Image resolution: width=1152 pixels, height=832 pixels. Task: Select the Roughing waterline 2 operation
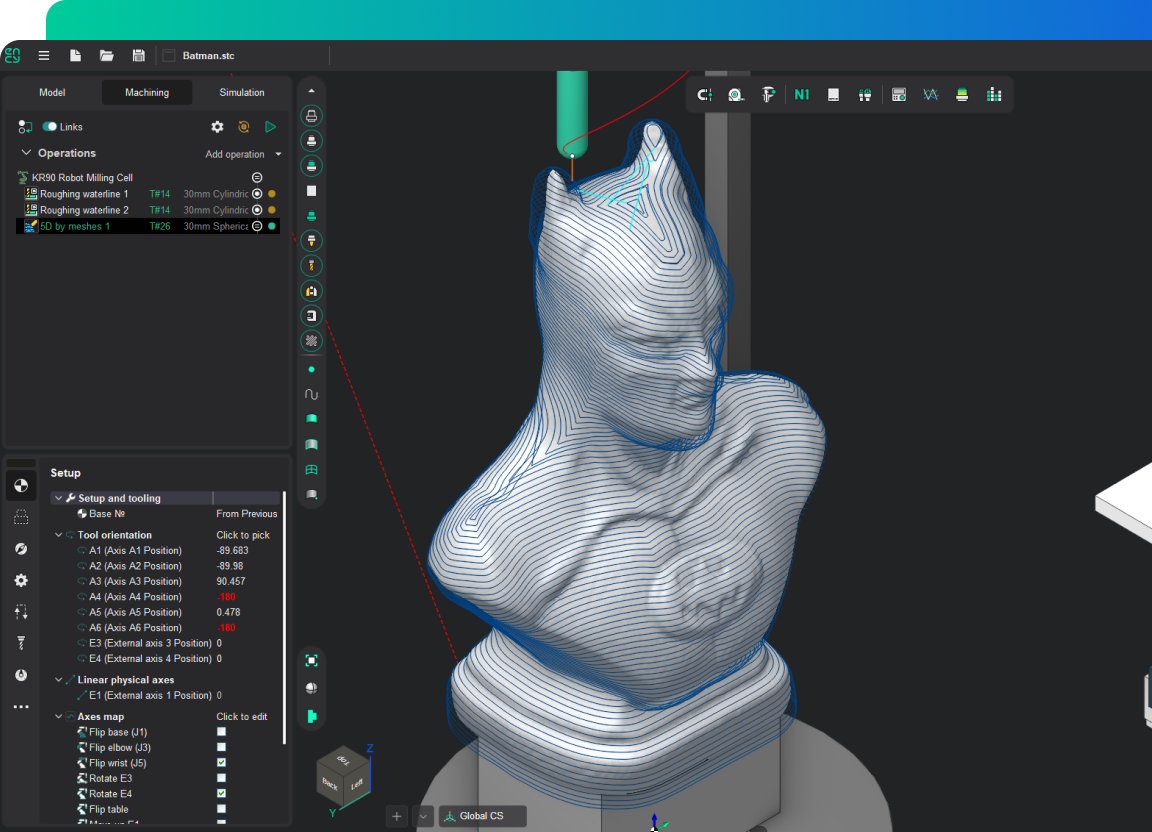click(84, 210)
